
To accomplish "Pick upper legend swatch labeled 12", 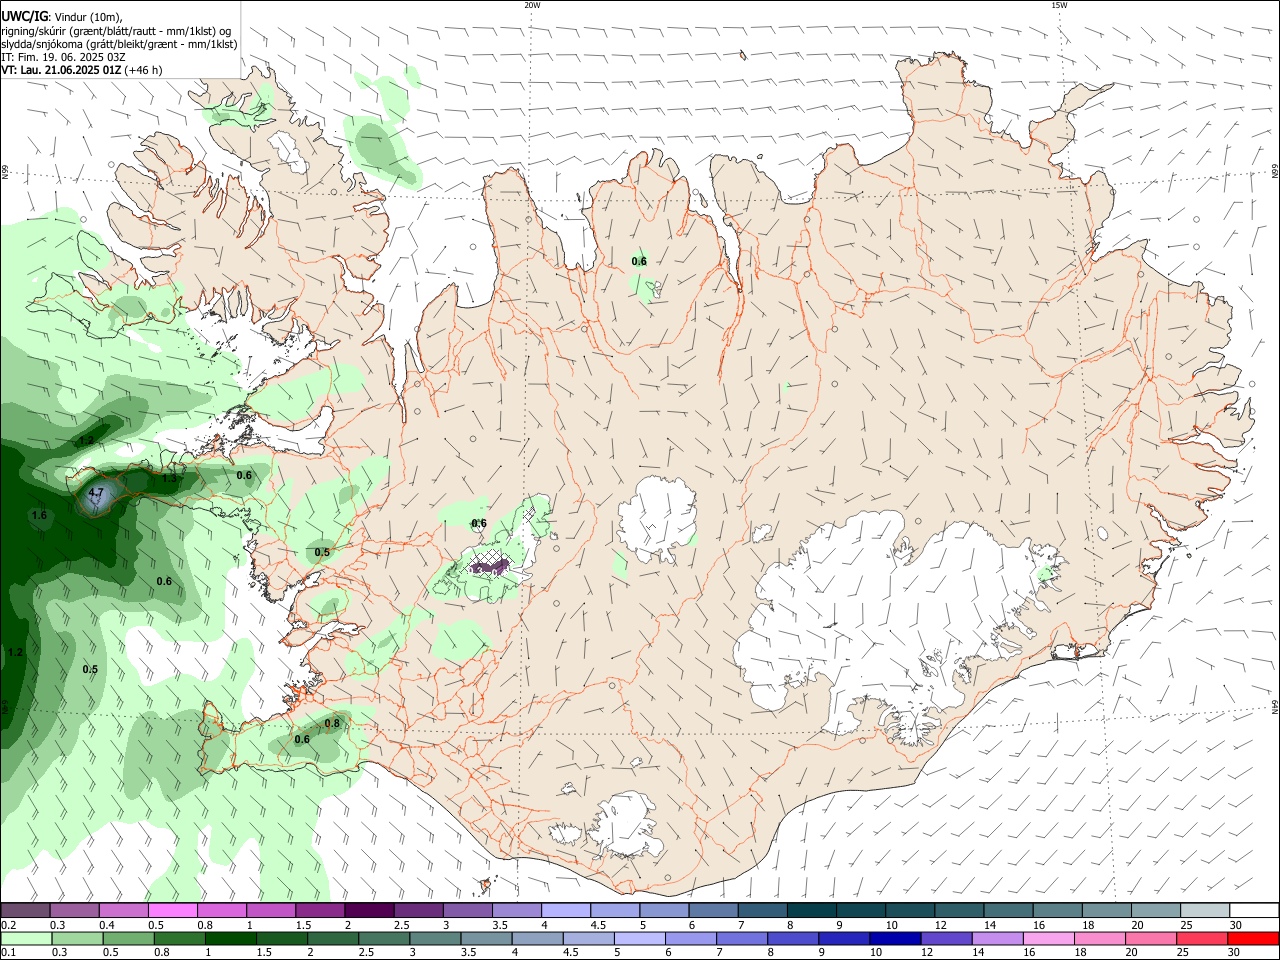I will [x=958, y=911].
